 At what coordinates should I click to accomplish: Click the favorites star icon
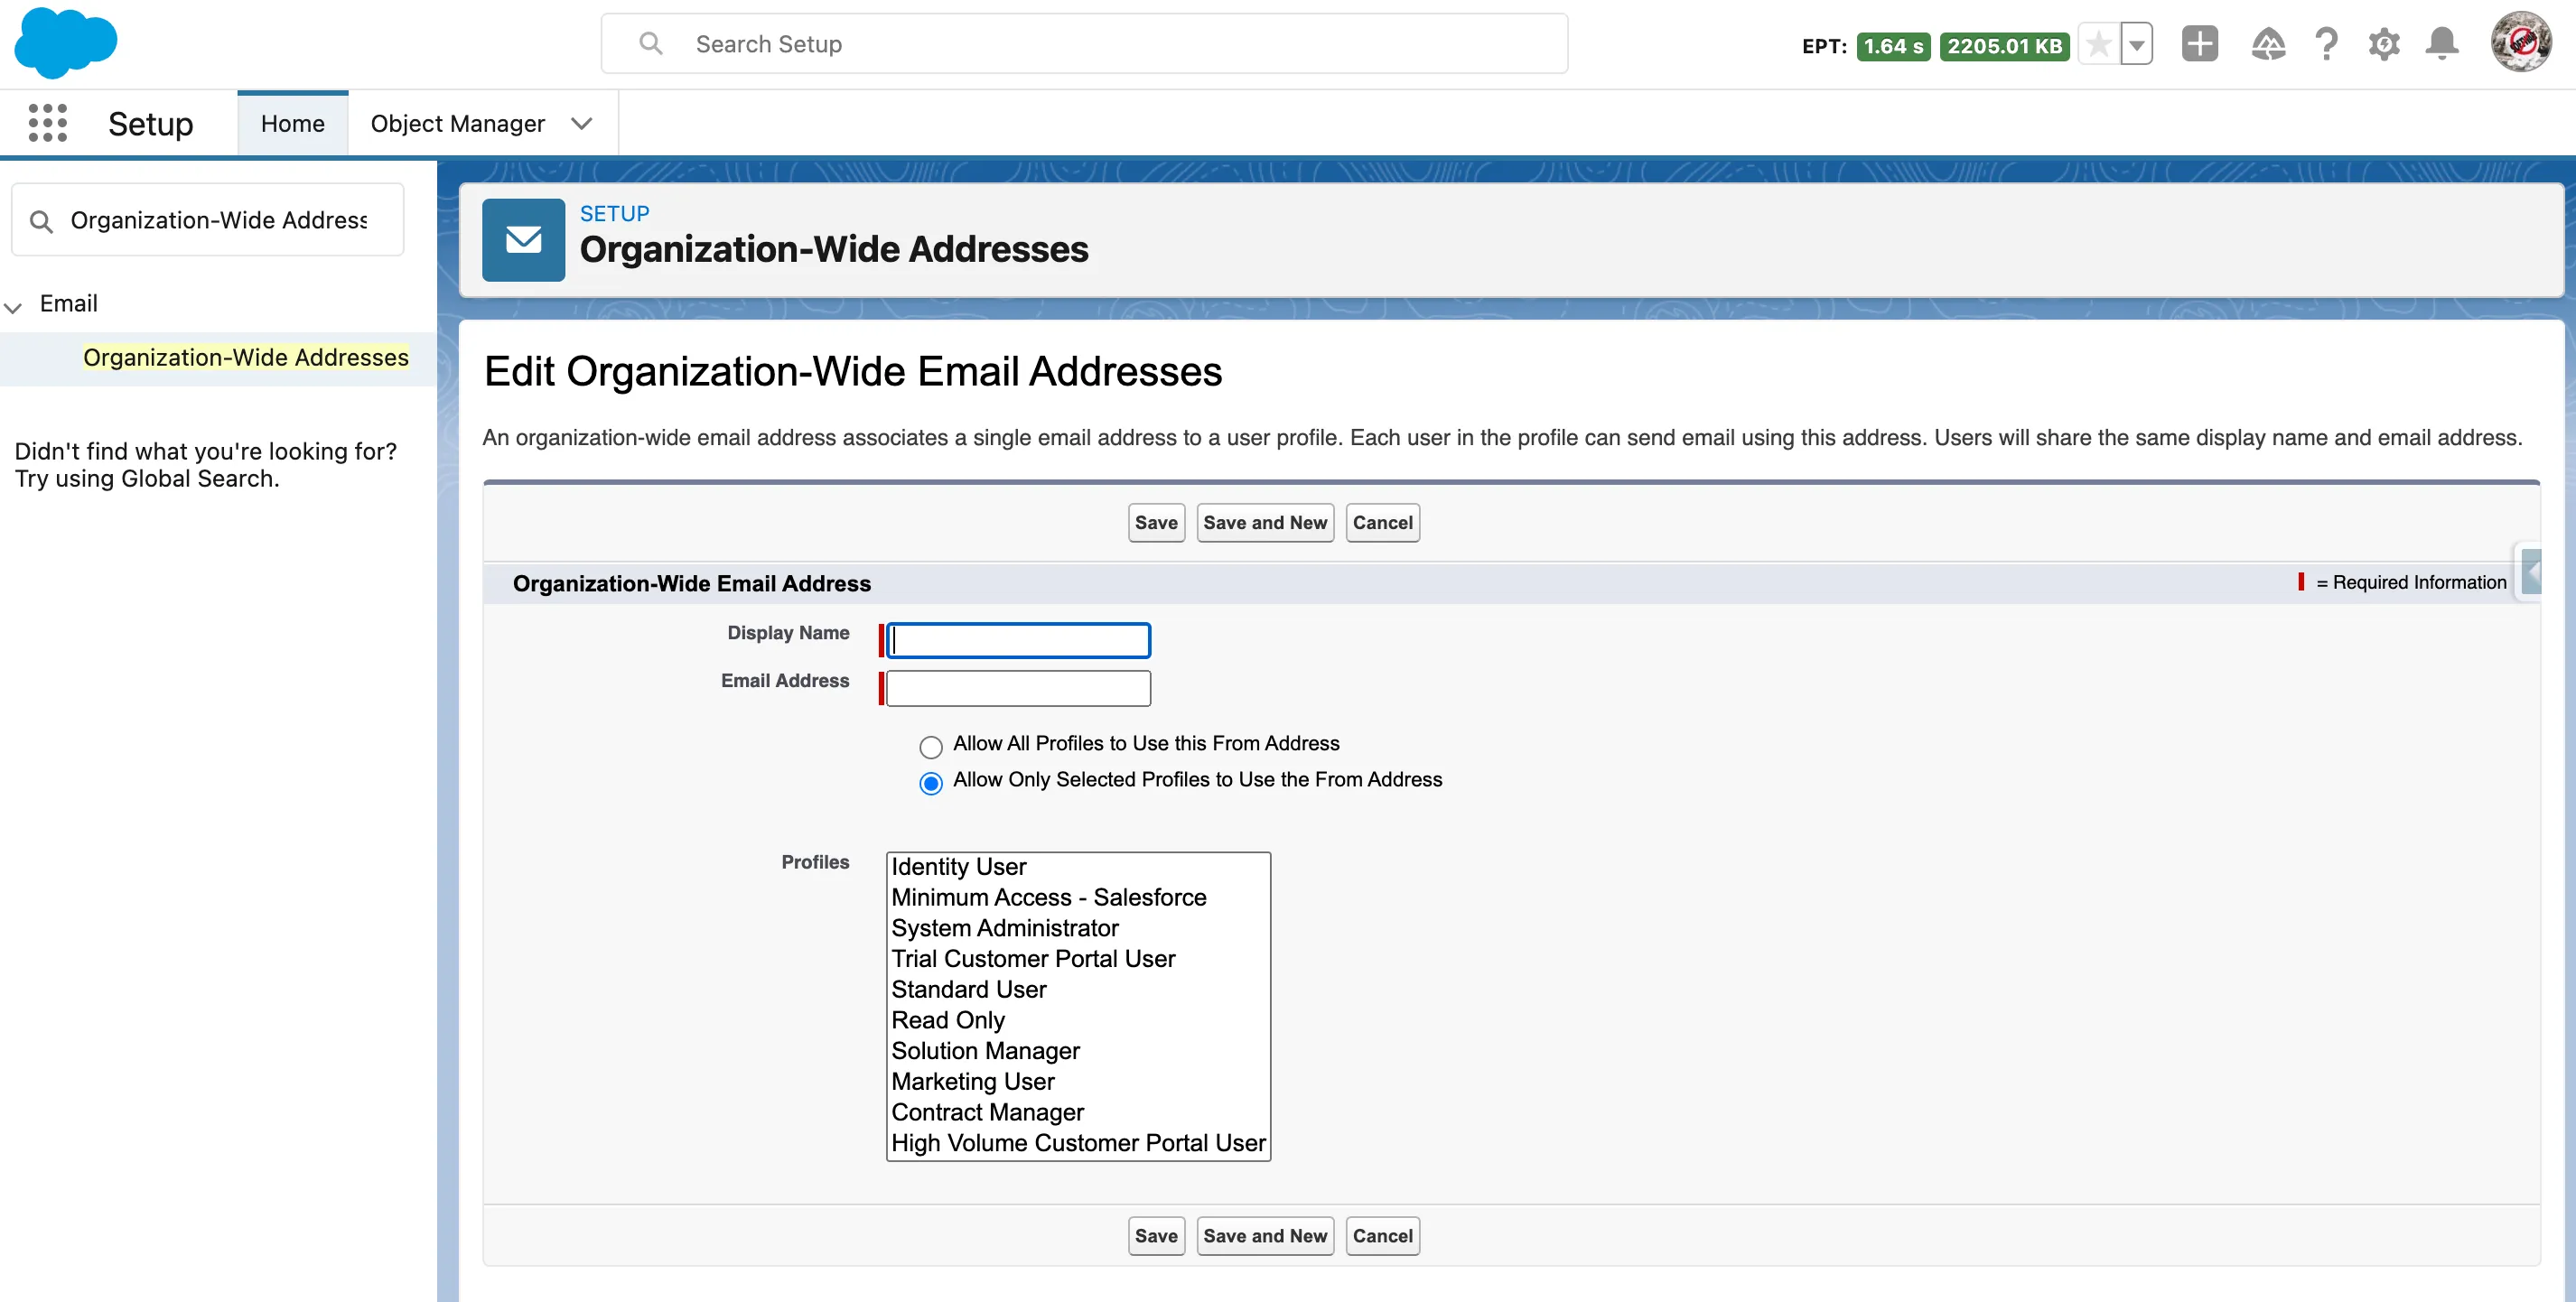click(2098, 44)
